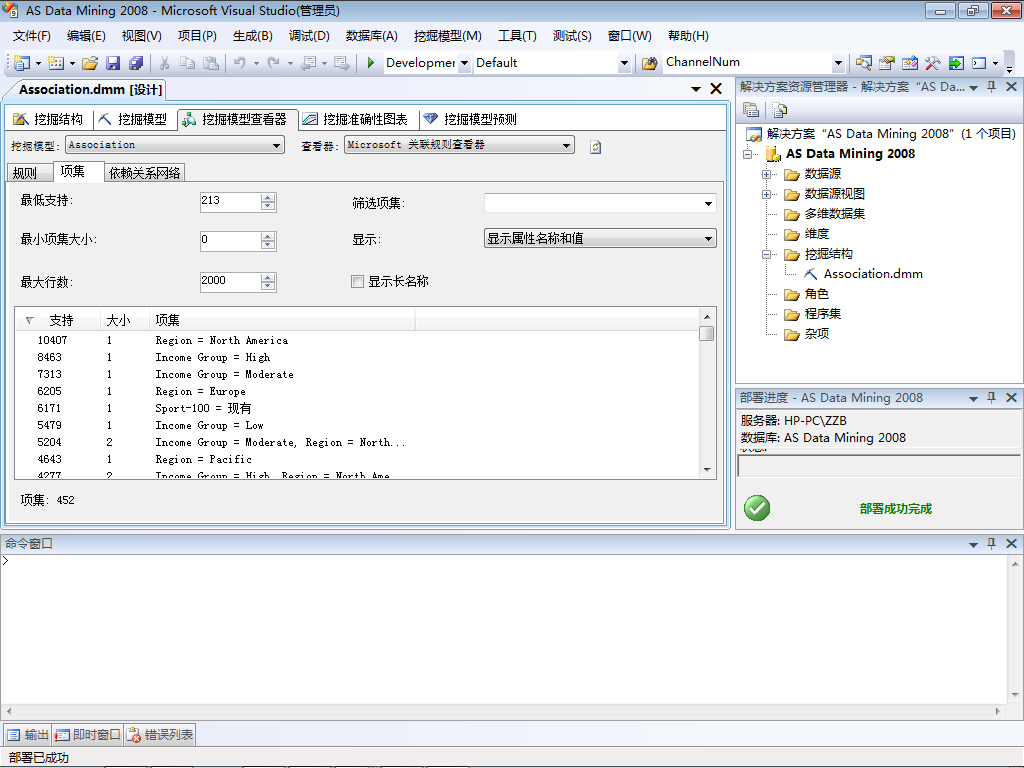
Task: Click the Save All icon
Action: coord(136,63)
